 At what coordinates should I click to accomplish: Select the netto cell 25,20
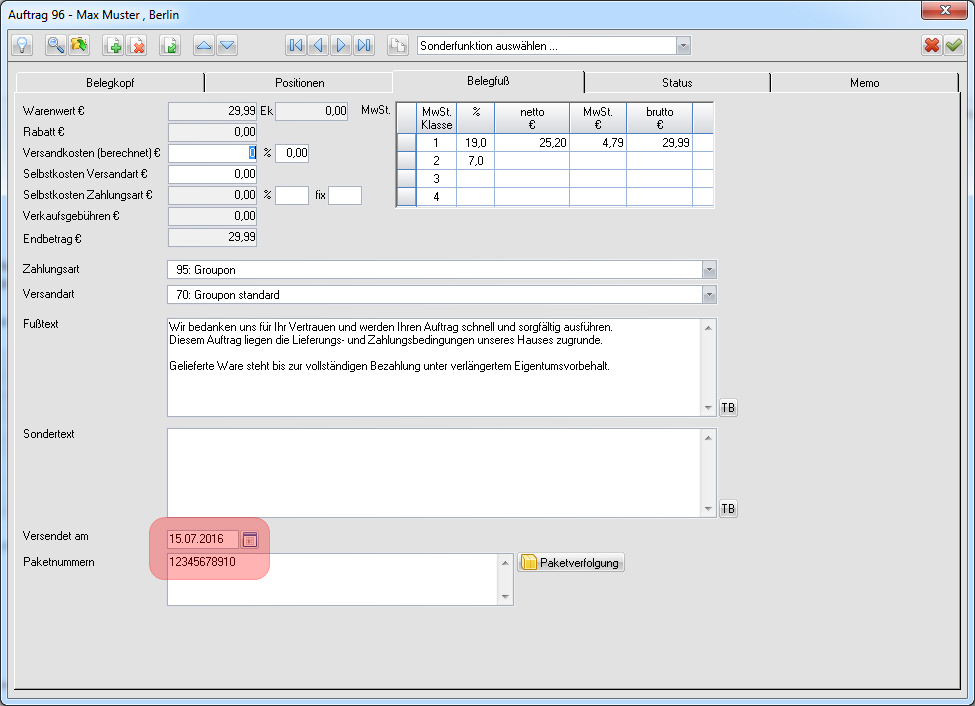coord(532,143)
